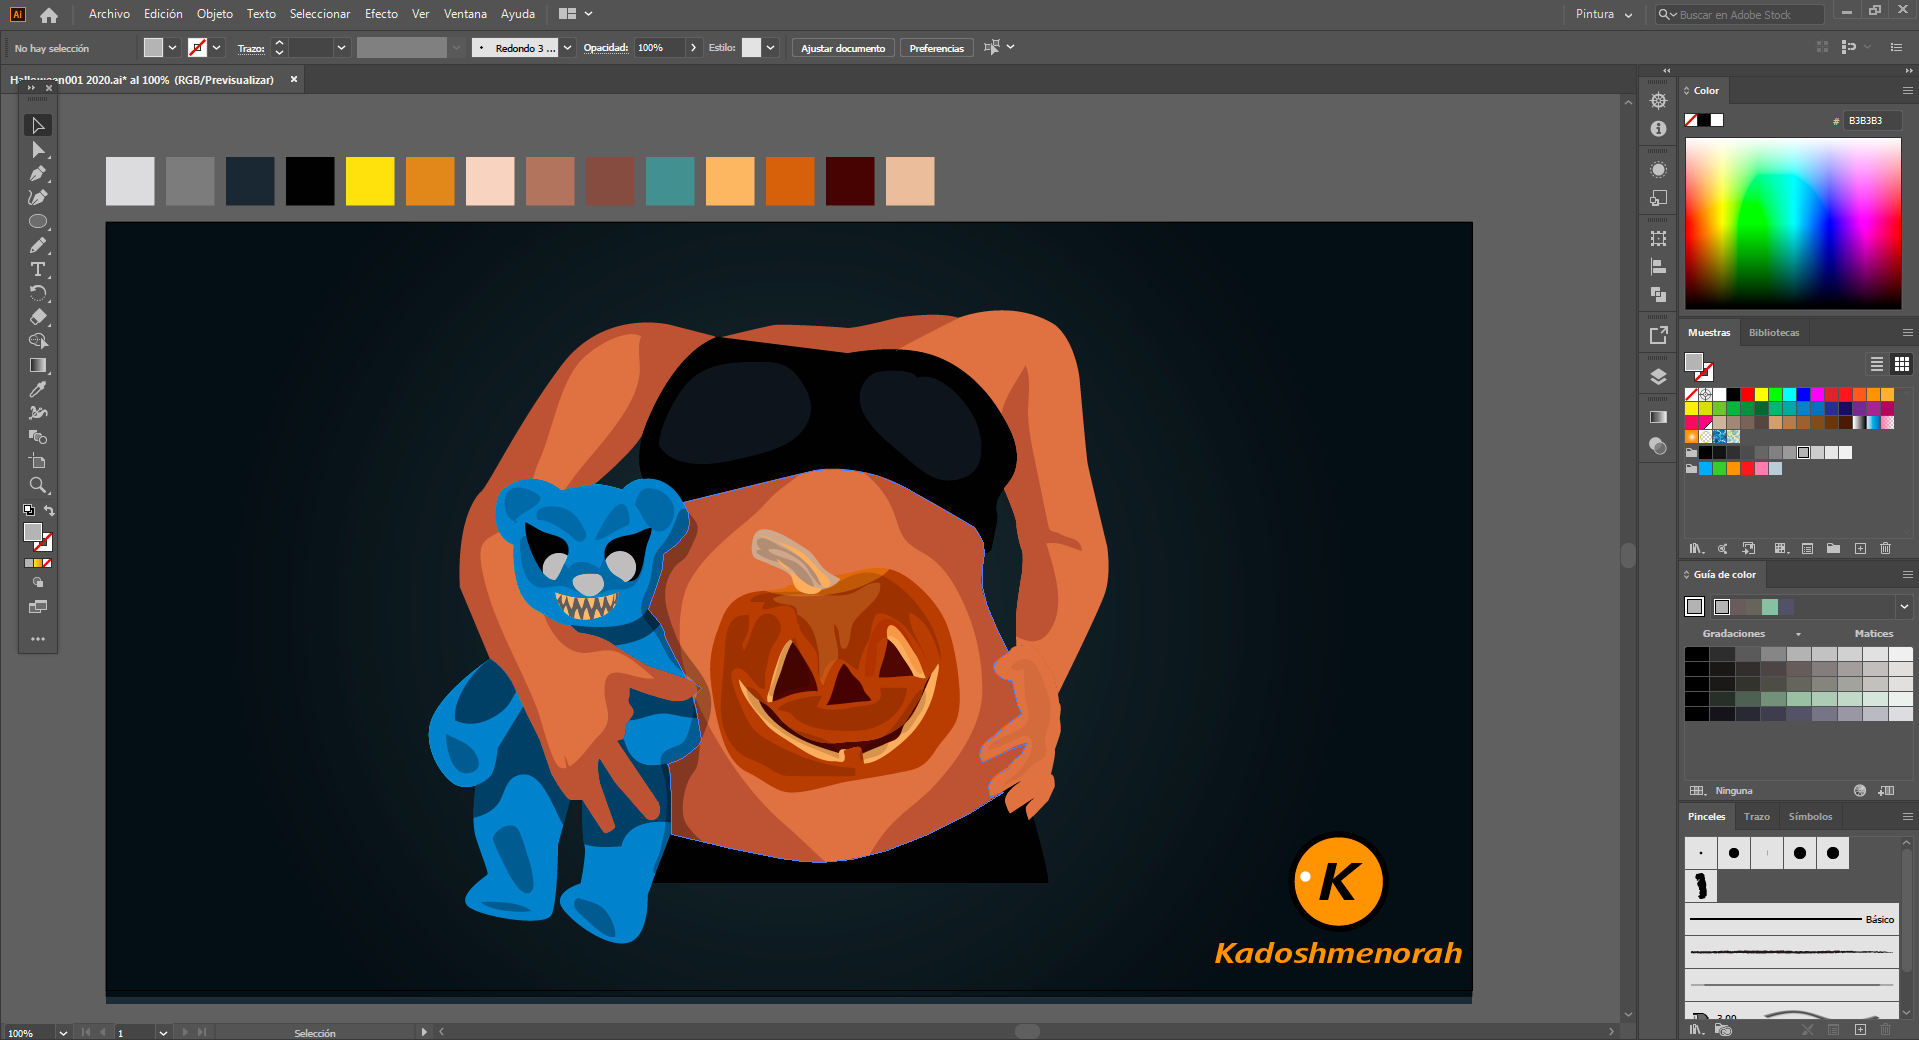Open harmony rules dropdown in Guía de color
This screenshot has height=1040, width=1919.
tap(1904, 607)
